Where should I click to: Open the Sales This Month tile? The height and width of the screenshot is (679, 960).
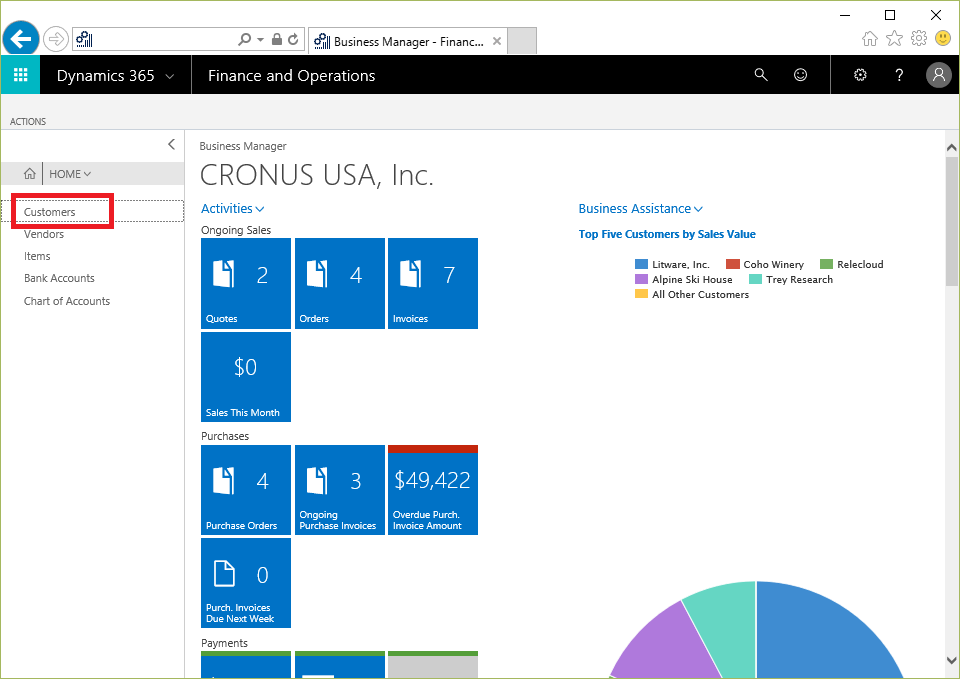[246, 377]
